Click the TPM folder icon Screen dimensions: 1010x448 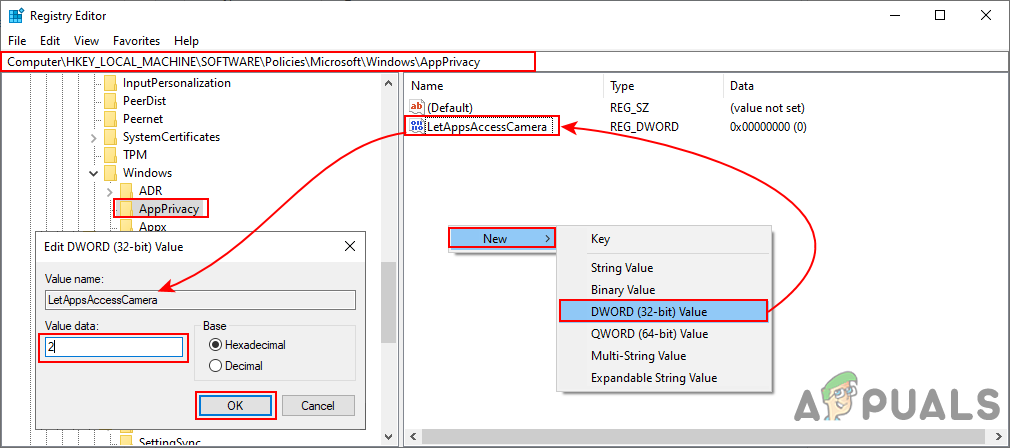111,155
